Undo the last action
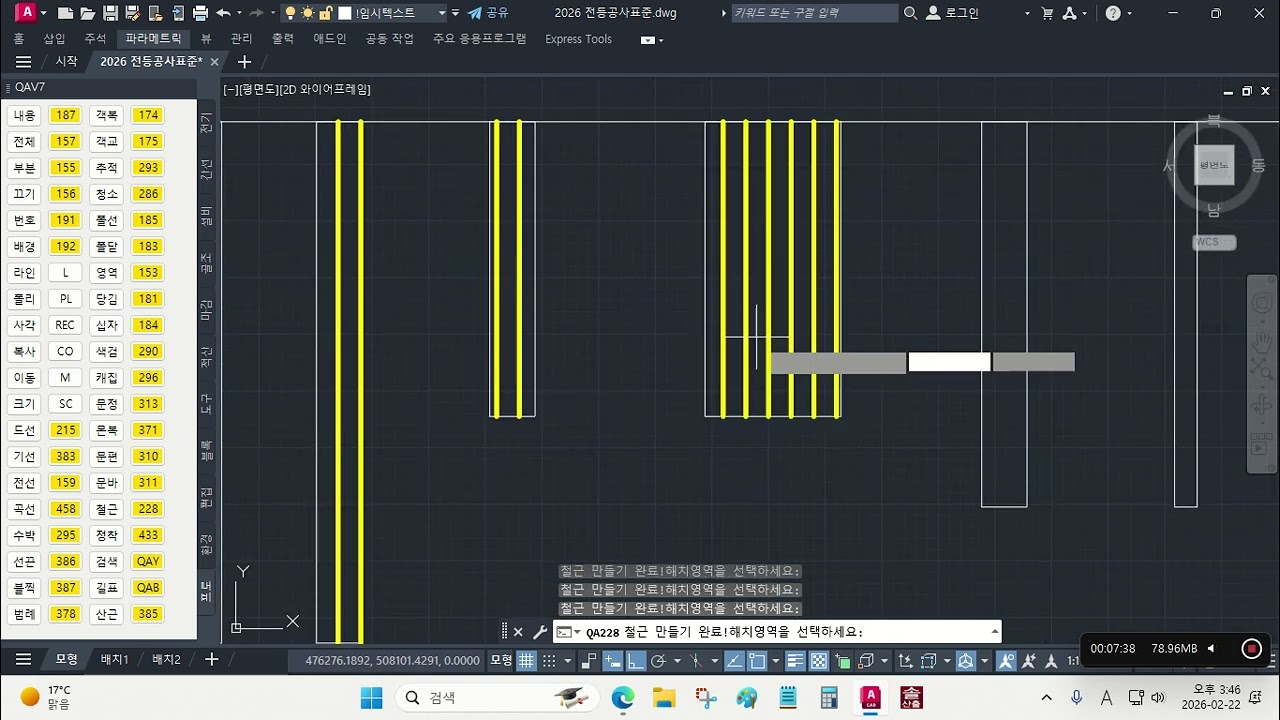This screenshot has height=720, width=1280. click(x=223, y=14)
